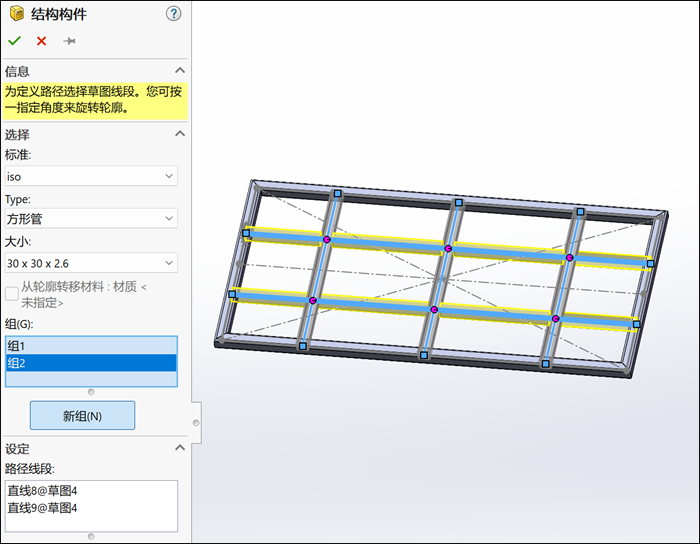The width and height of the screenshot is (700, 544).
Task: Open help via the question mark icon
Action: 174,14
